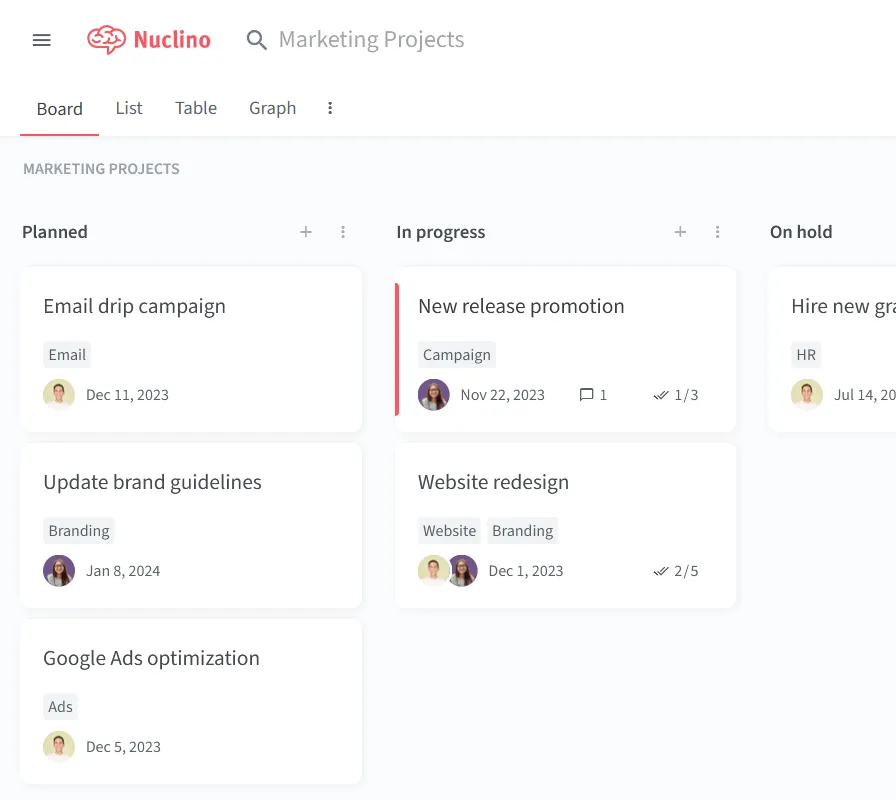
Task: Click the Nuclino brain logo
Action: (x=106, y=39)
